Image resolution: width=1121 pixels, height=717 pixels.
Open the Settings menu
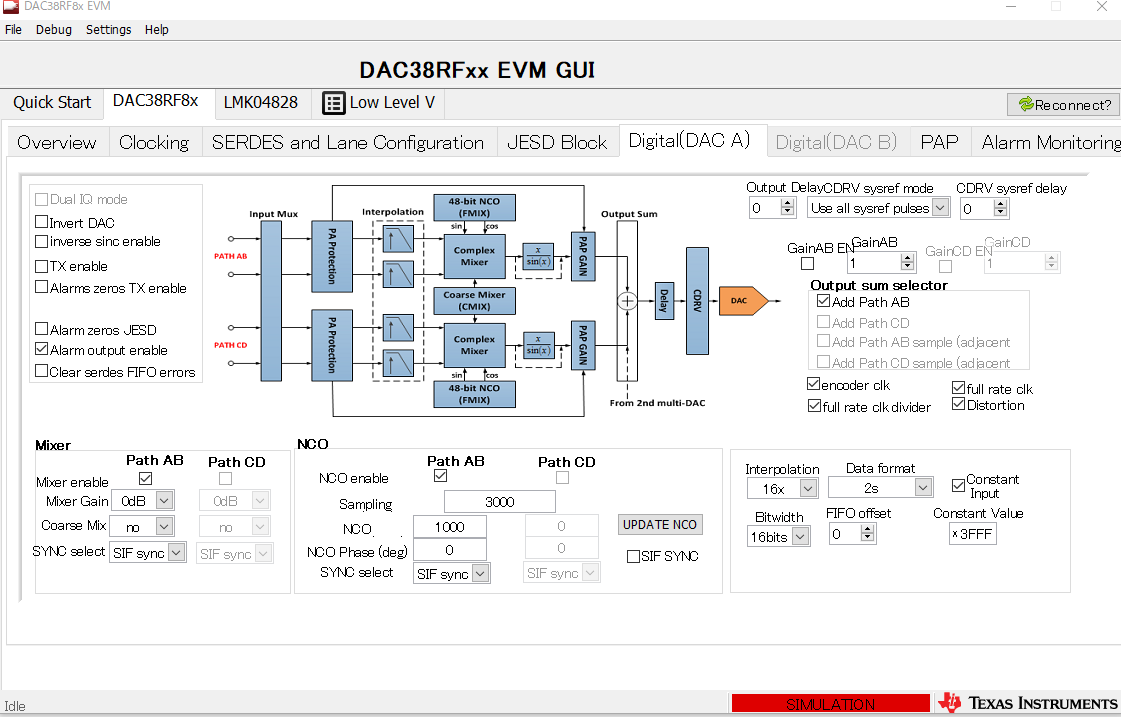109,29
